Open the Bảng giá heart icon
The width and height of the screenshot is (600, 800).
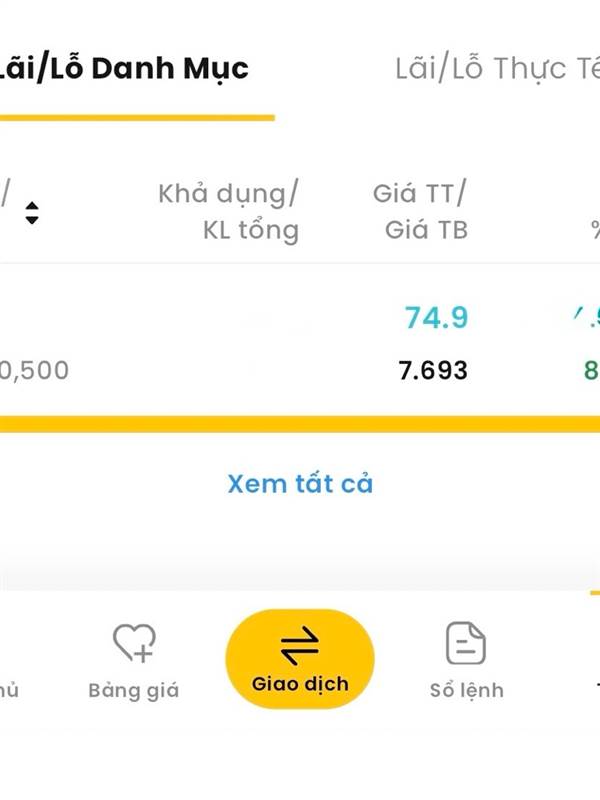pyautogui.click(x=134, y=643)
